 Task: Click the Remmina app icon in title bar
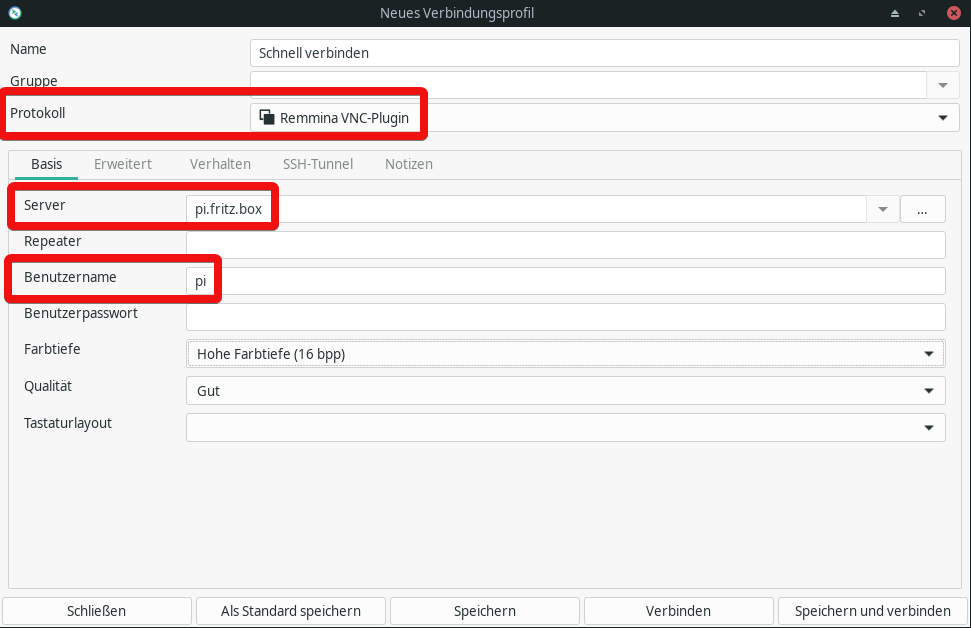[15, 12]
